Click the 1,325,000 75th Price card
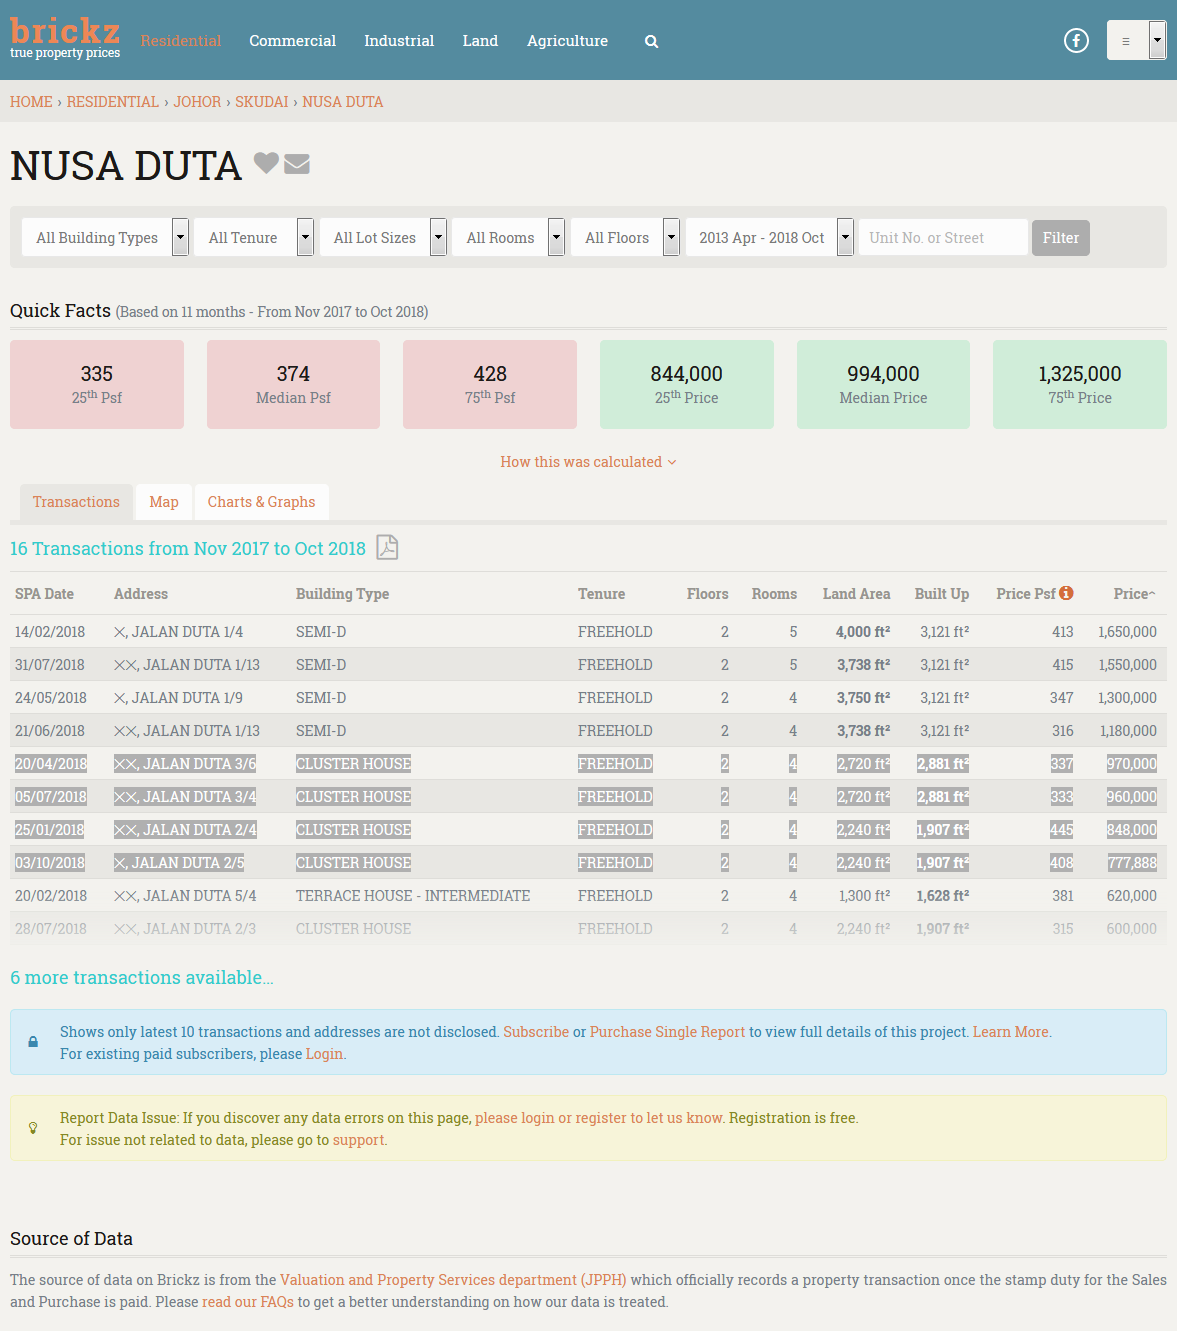 coord(1080,384)
